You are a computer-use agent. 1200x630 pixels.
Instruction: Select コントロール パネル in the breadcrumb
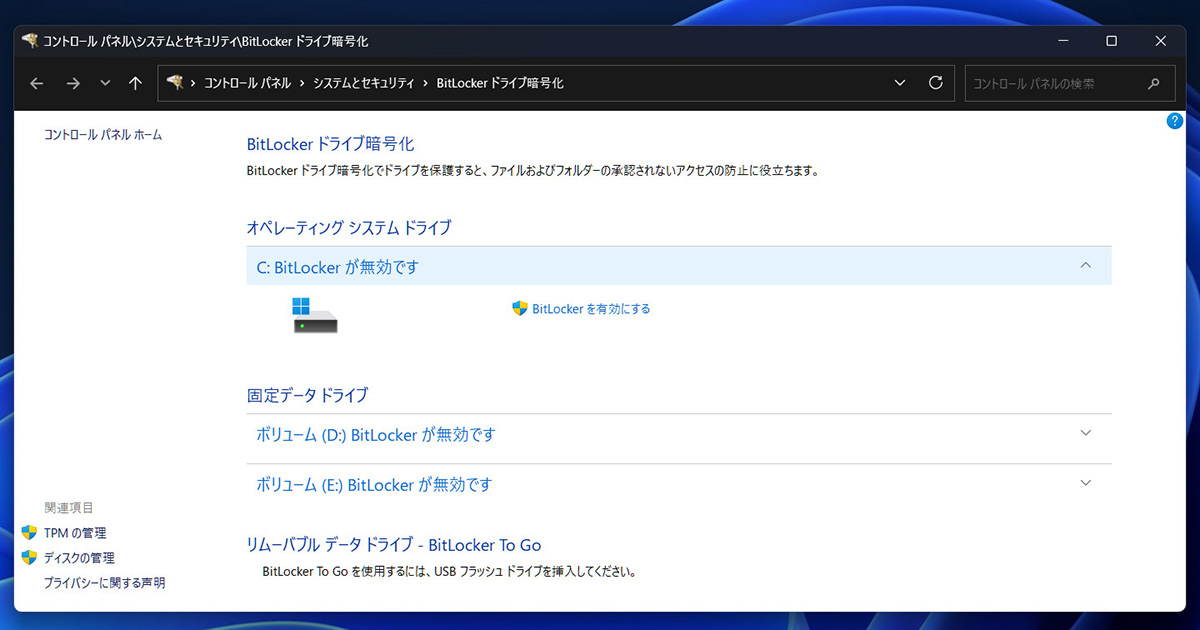[x=248, y=84]
